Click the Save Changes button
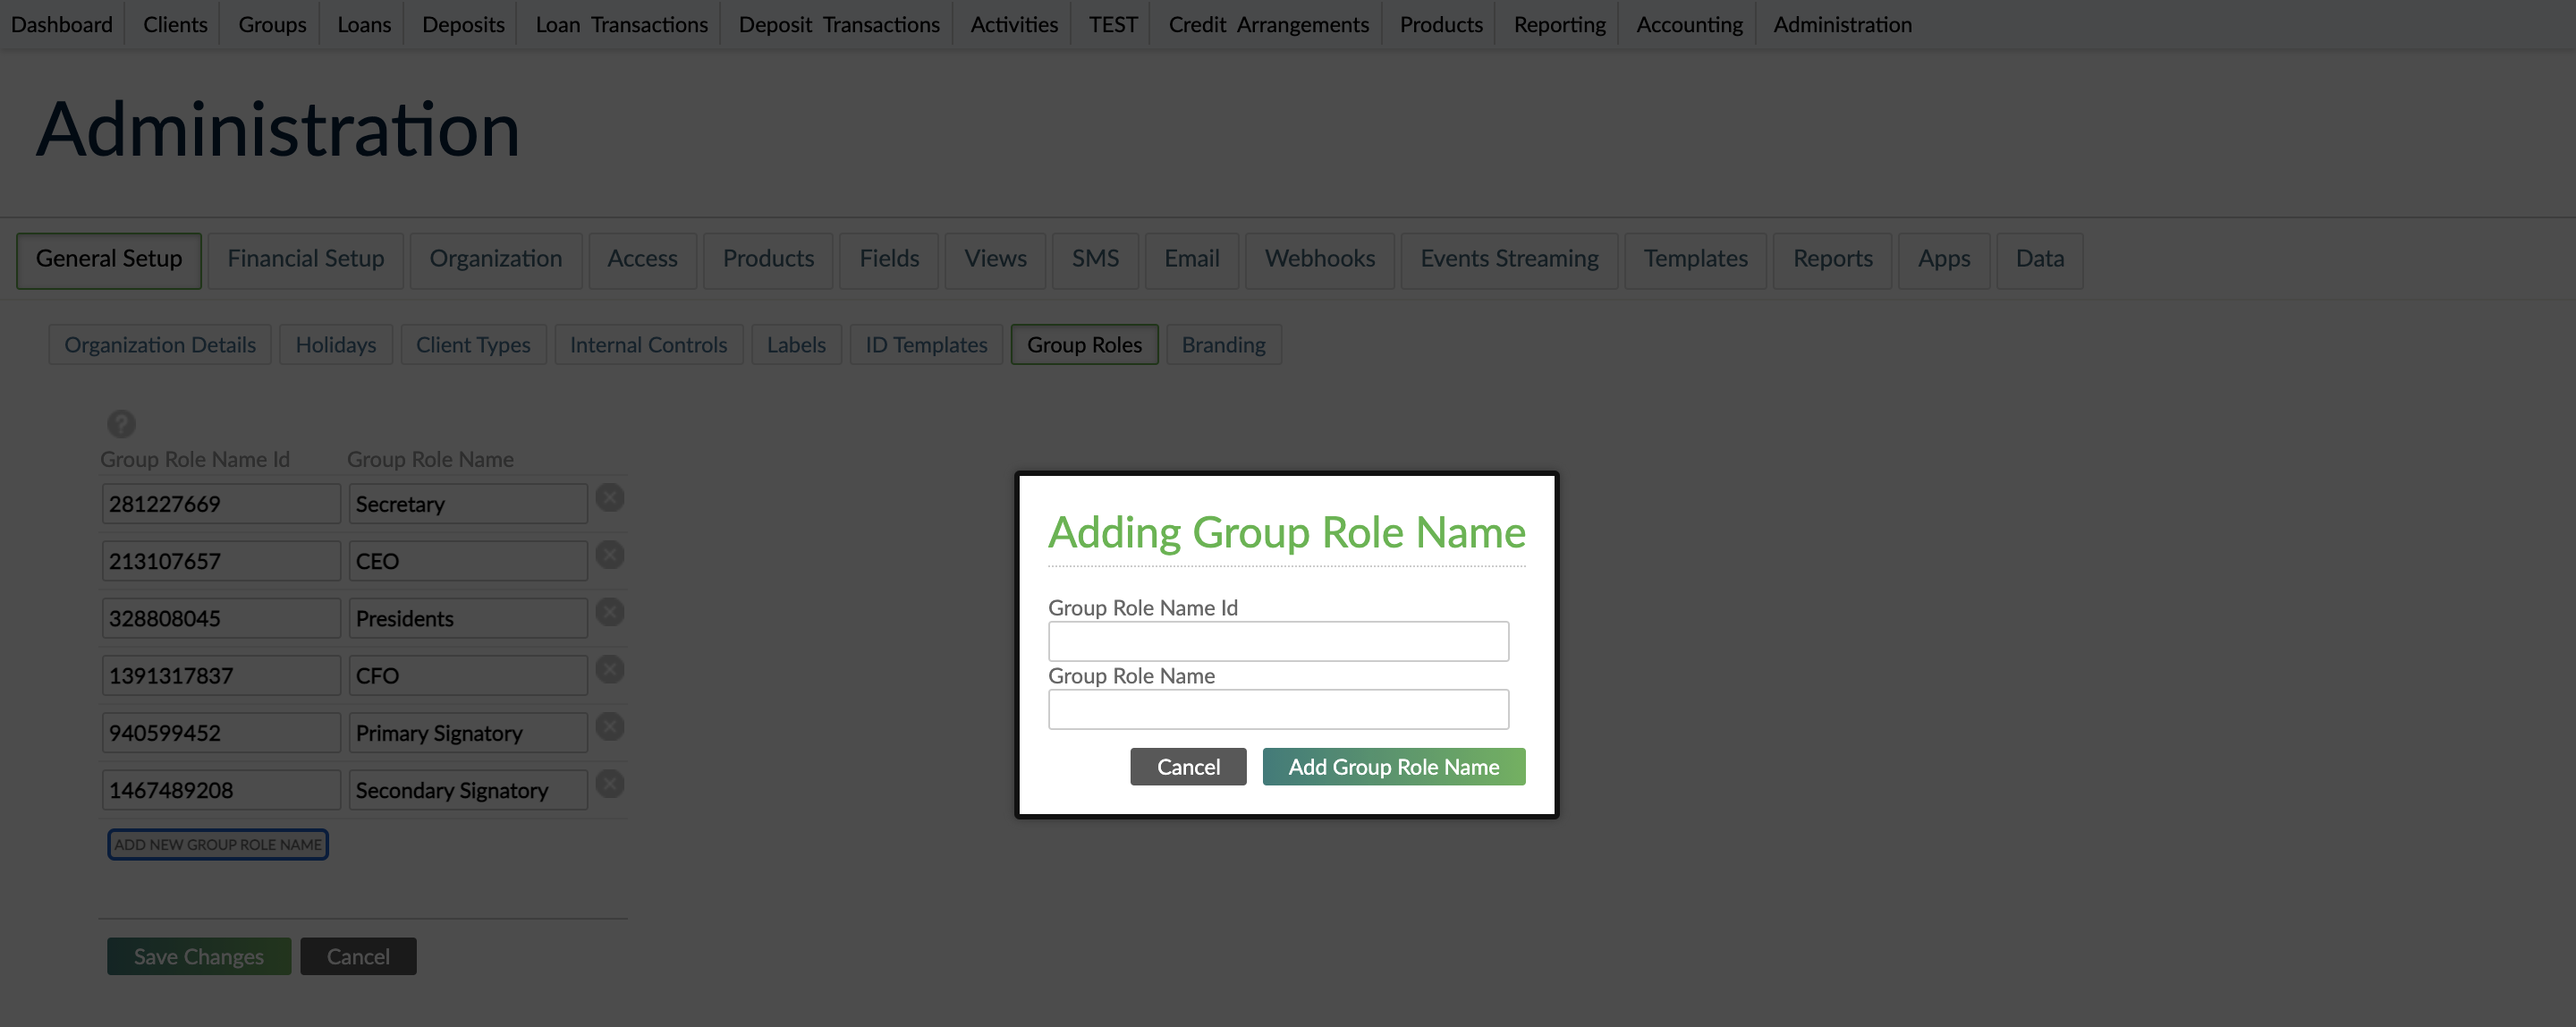Image resolution: width=2576 pixels, height=1027 pixels. [x=198, y=955]
